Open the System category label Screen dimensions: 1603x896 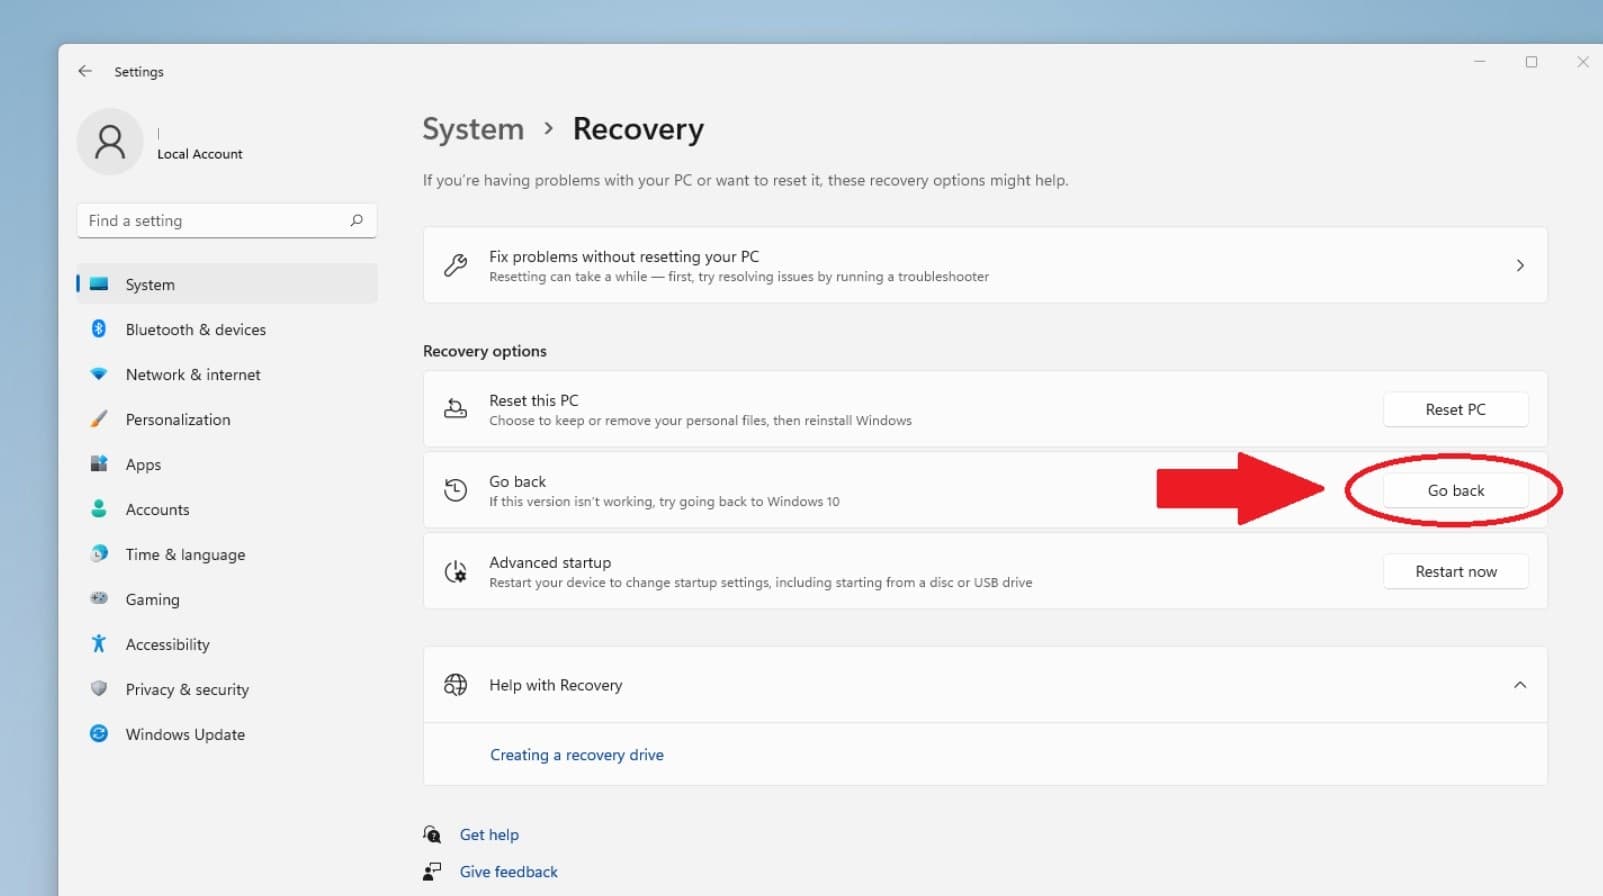pyautogui.click(x=150, y=285)
